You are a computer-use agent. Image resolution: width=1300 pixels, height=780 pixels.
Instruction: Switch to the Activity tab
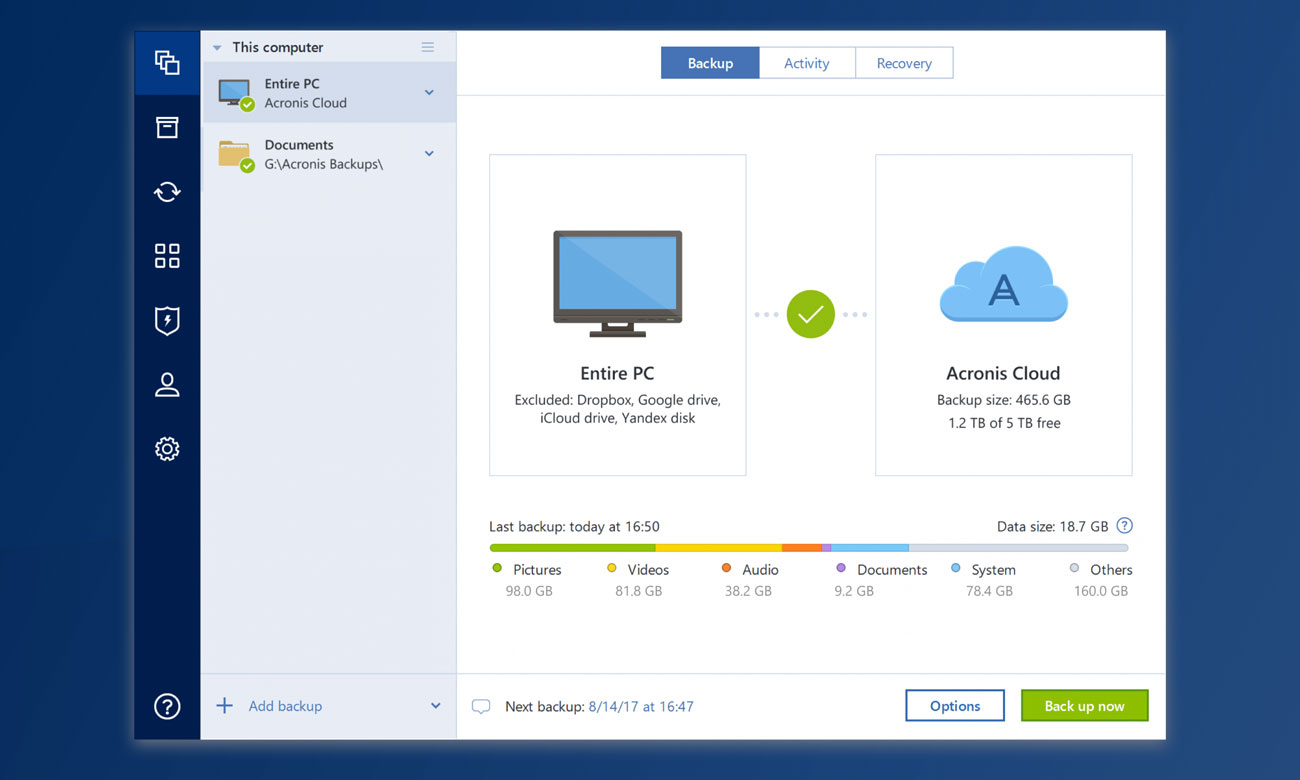pos(807,63)
